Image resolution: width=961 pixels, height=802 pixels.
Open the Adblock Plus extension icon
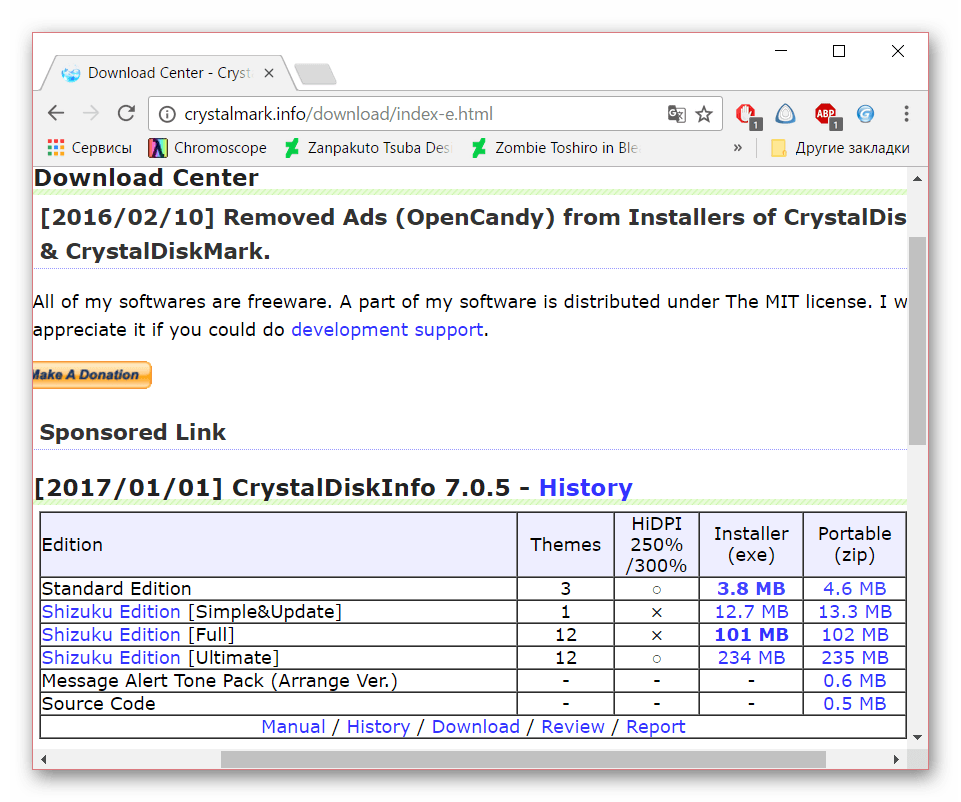click(828, 116)
